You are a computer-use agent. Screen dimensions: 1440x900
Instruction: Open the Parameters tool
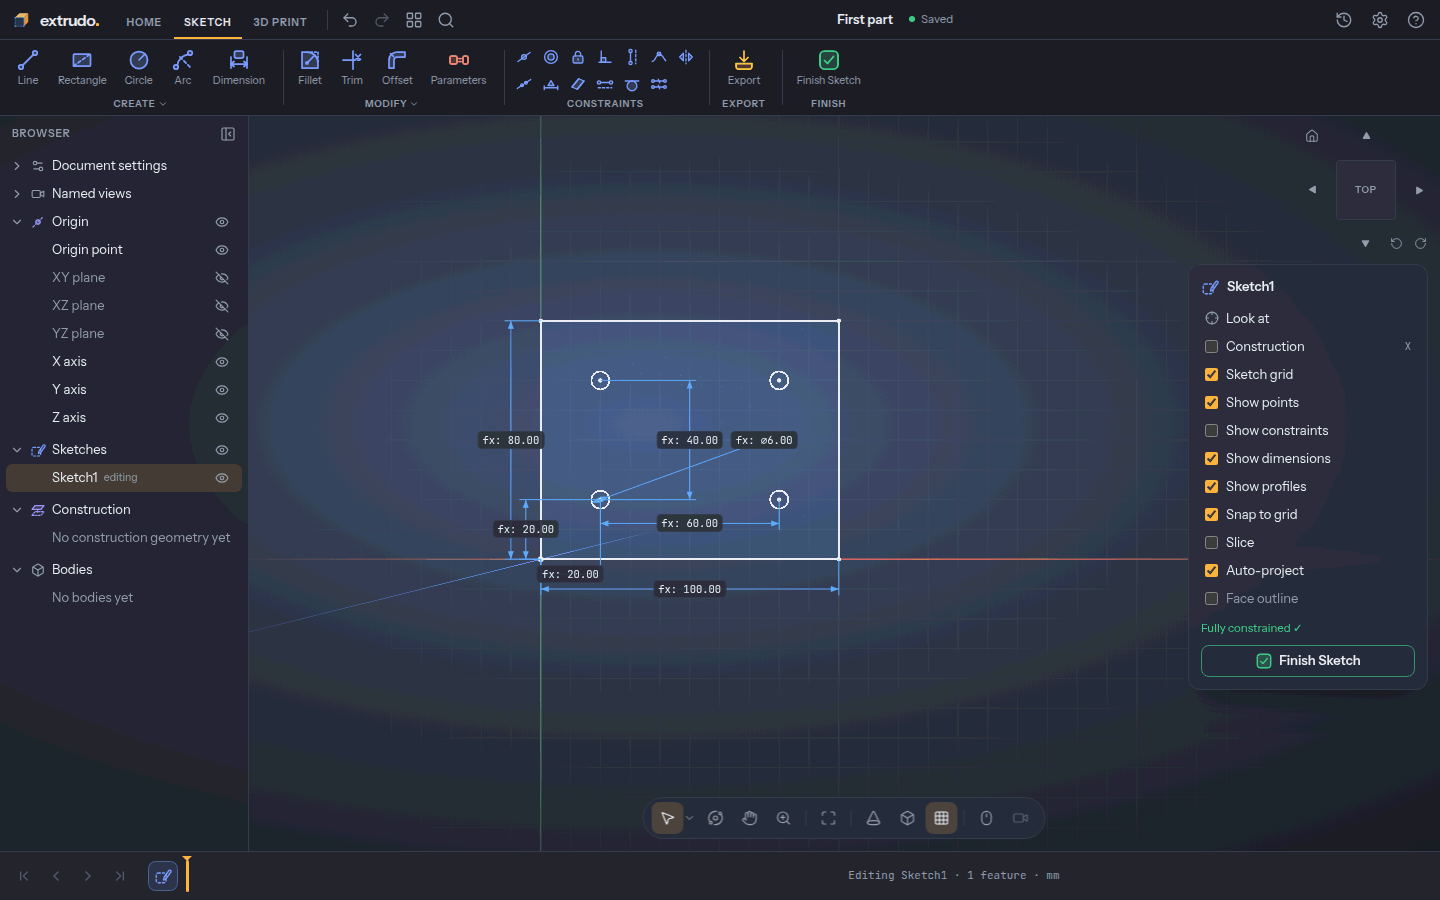pyautogui.click(x=459, y=68)
